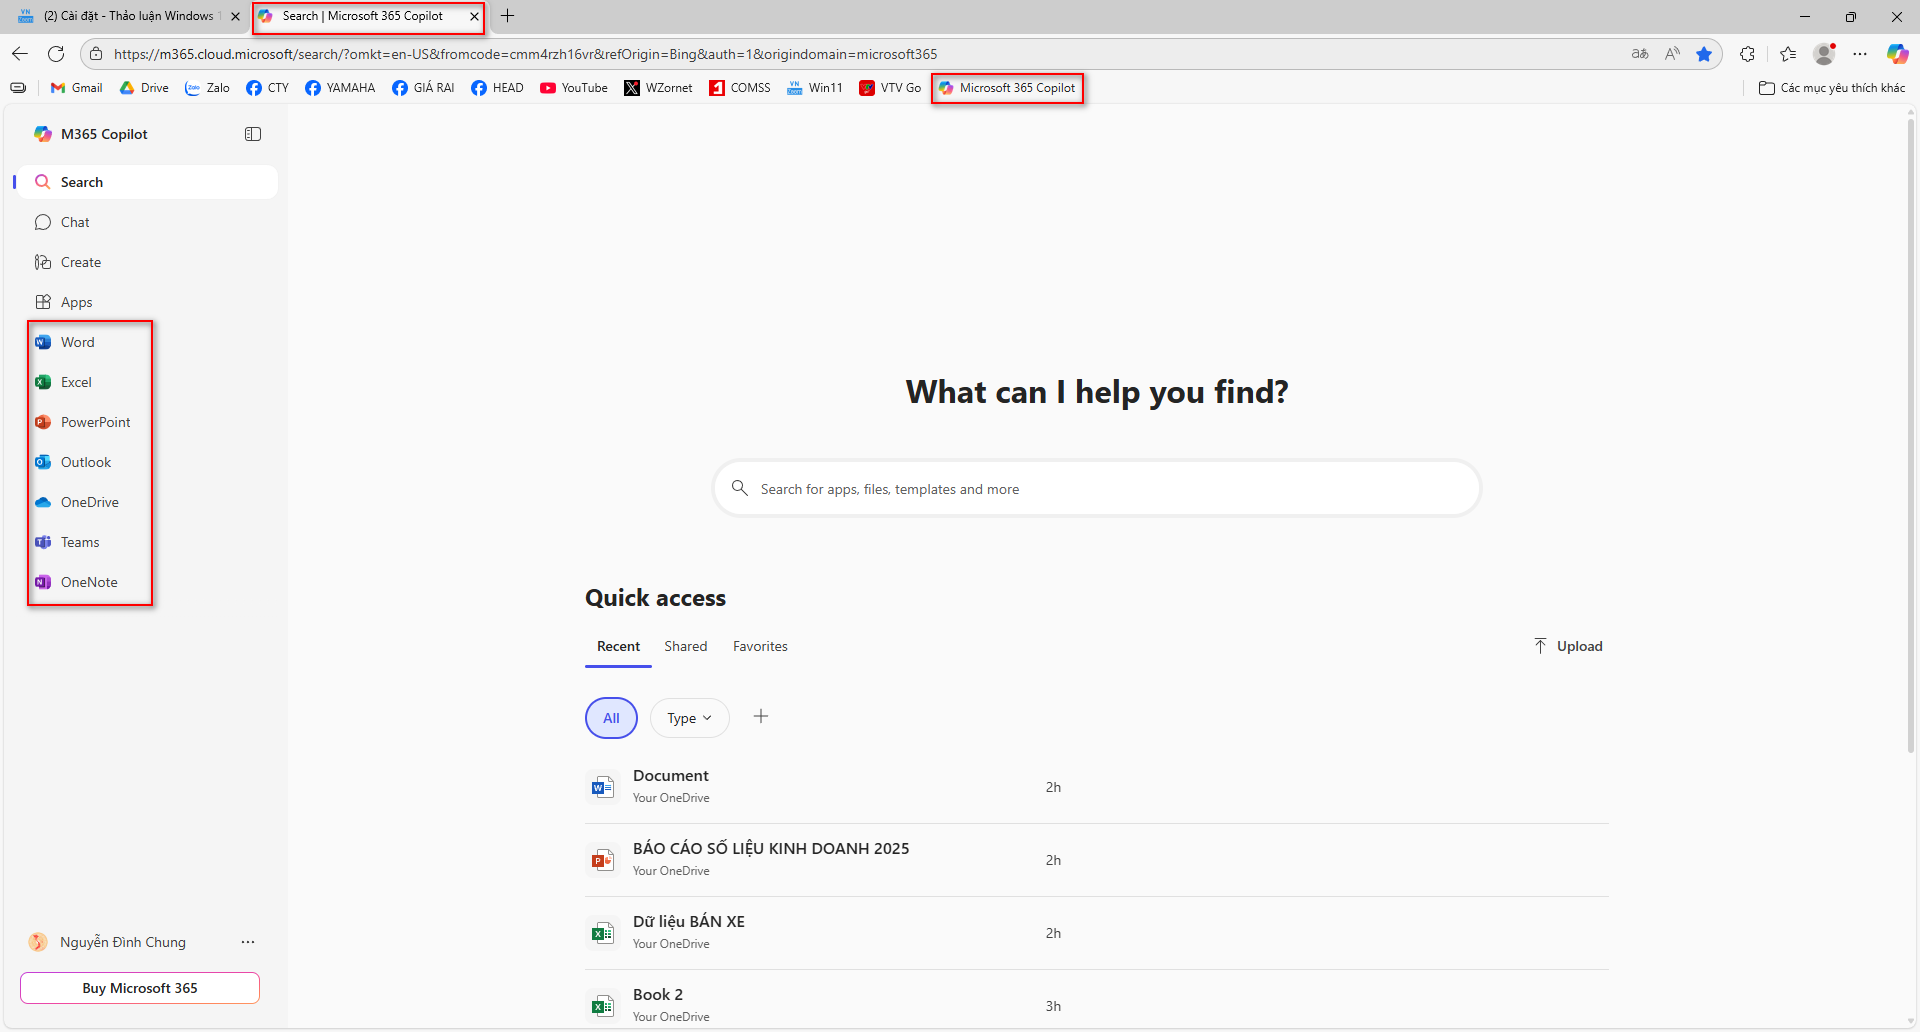The height and width of the screenshot is (1032, 1920).
Task: View site information lock icon
Action: (x=96, y=54)
